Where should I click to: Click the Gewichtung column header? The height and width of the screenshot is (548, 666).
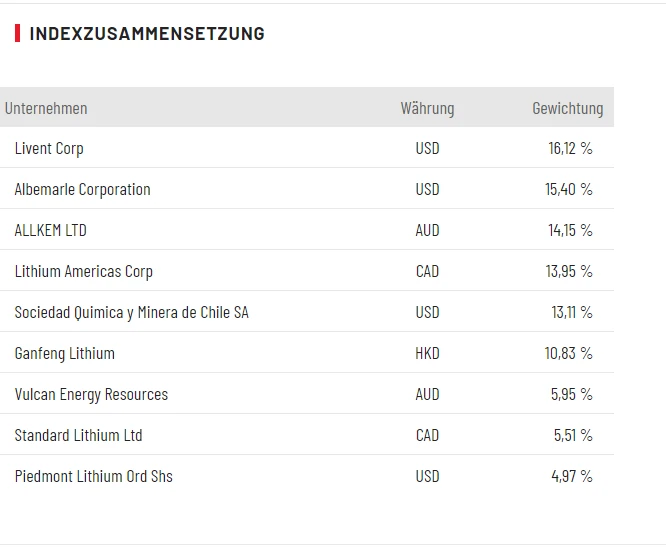567,108
